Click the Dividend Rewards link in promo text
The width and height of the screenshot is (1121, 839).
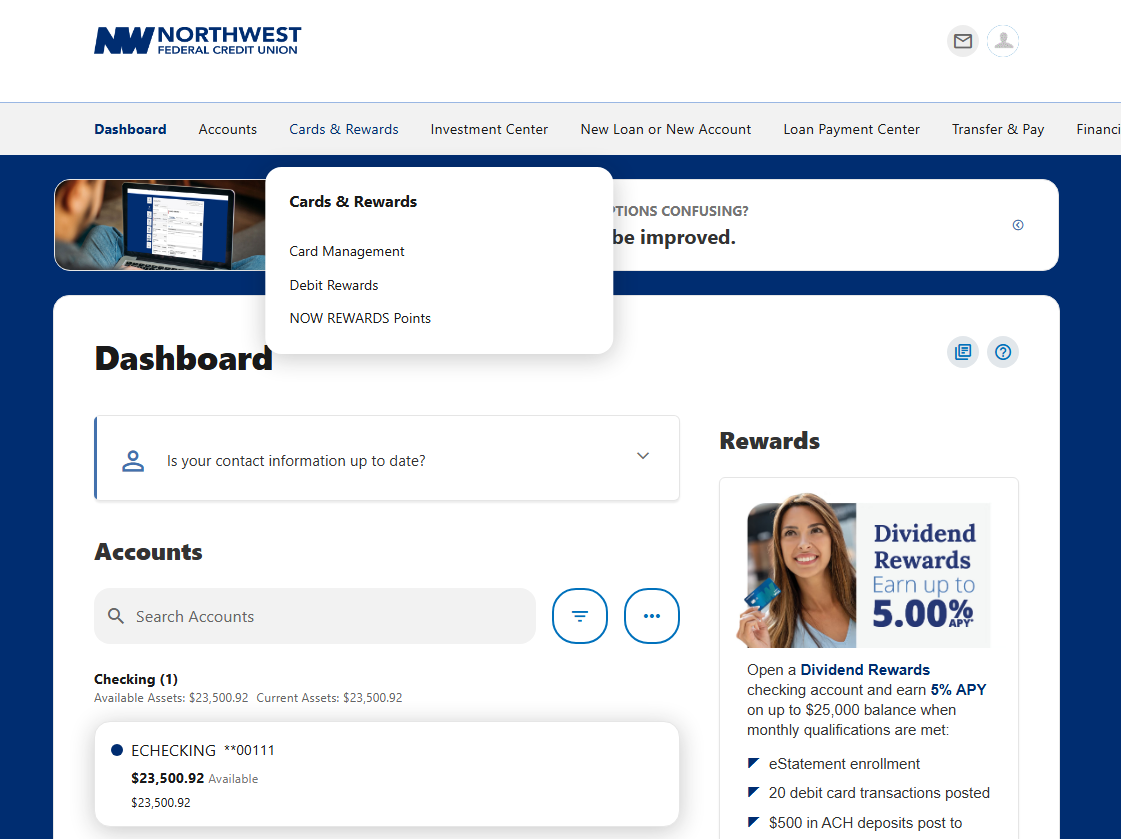click(x=865, y=670)
